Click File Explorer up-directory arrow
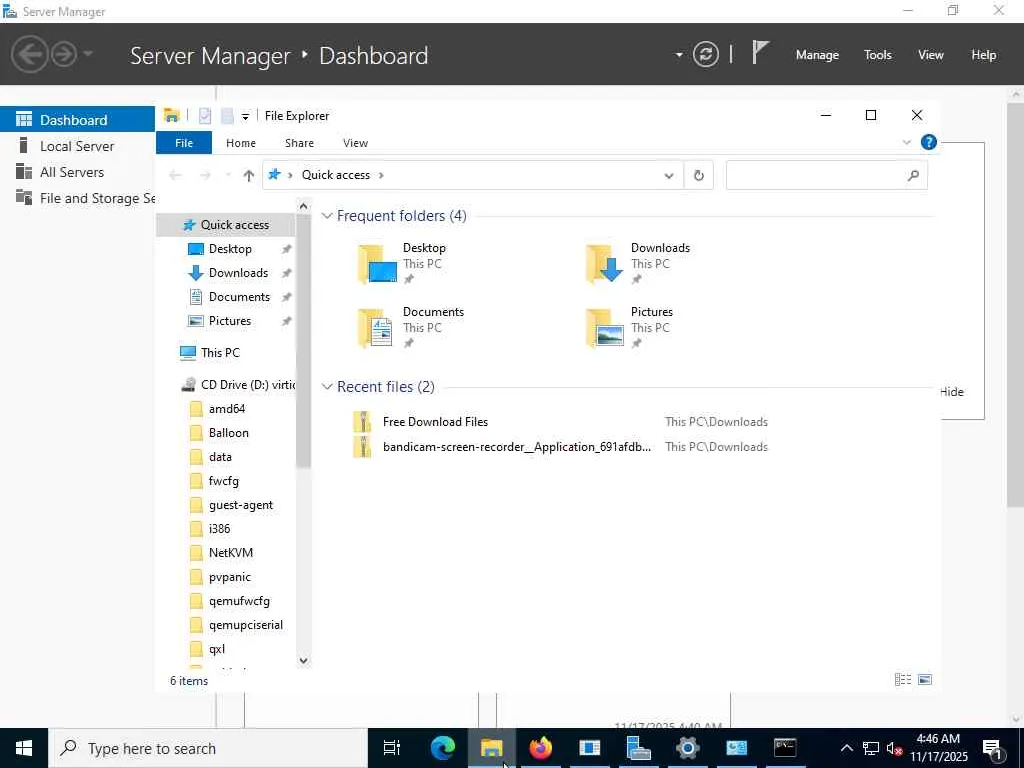Image resolution: width=1024 pixels, height=768 pixels. click(x=248, y=175)
